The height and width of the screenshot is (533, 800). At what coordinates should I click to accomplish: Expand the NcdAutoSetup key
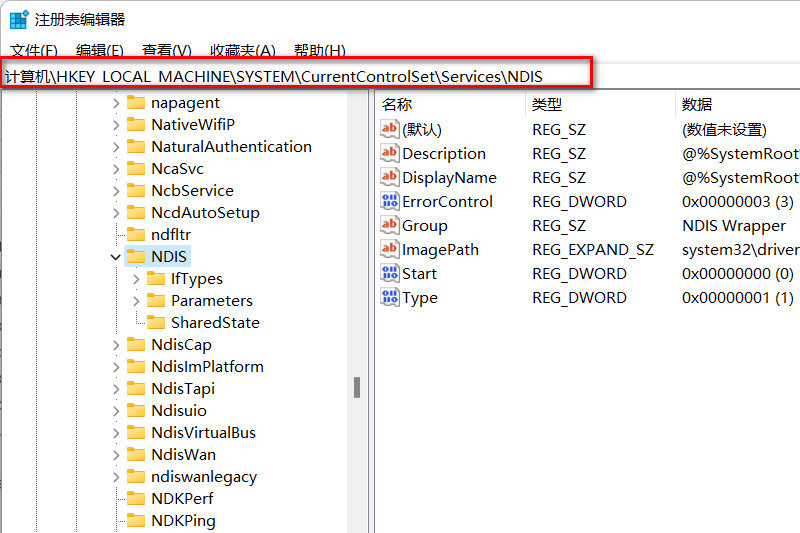pos(116,213)
